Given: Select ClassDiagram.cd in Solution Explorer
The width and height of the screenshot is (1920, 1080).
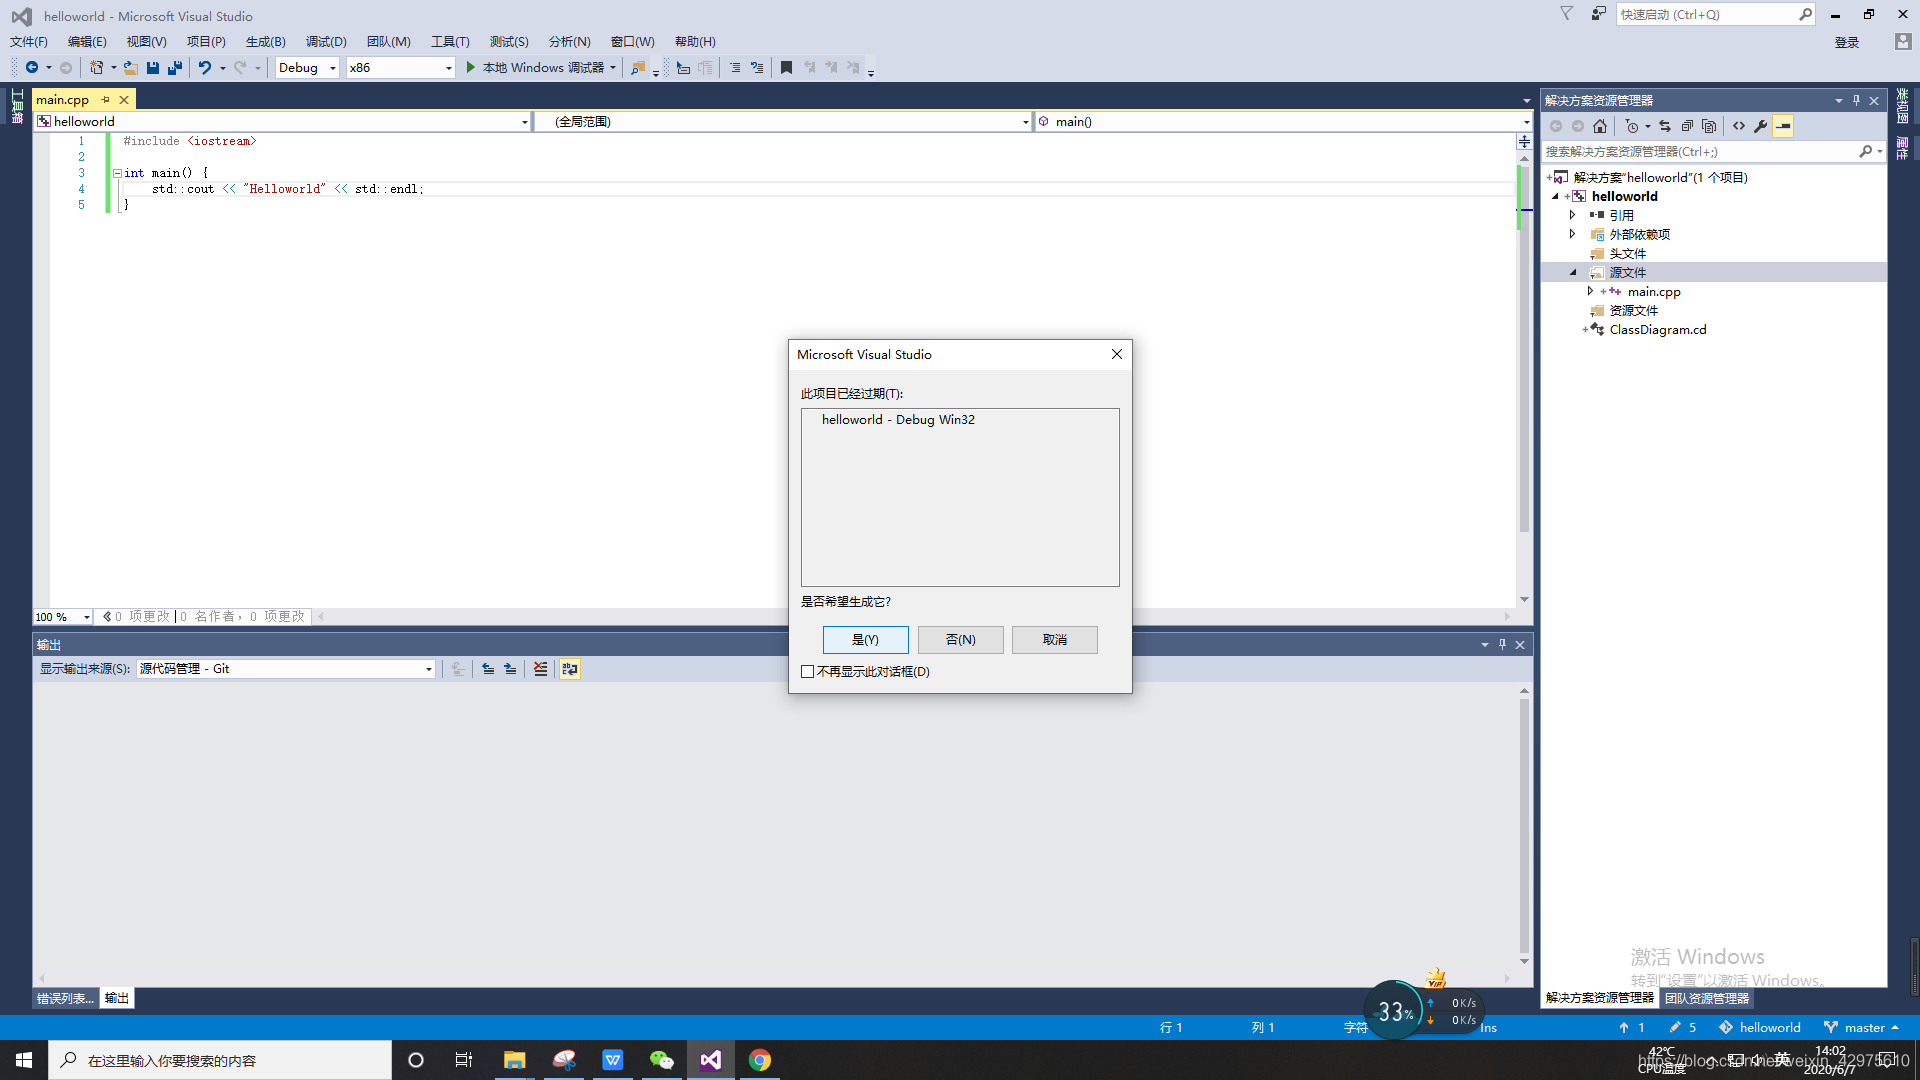Looking at the screenshot, I should (x=1657, y=330).
